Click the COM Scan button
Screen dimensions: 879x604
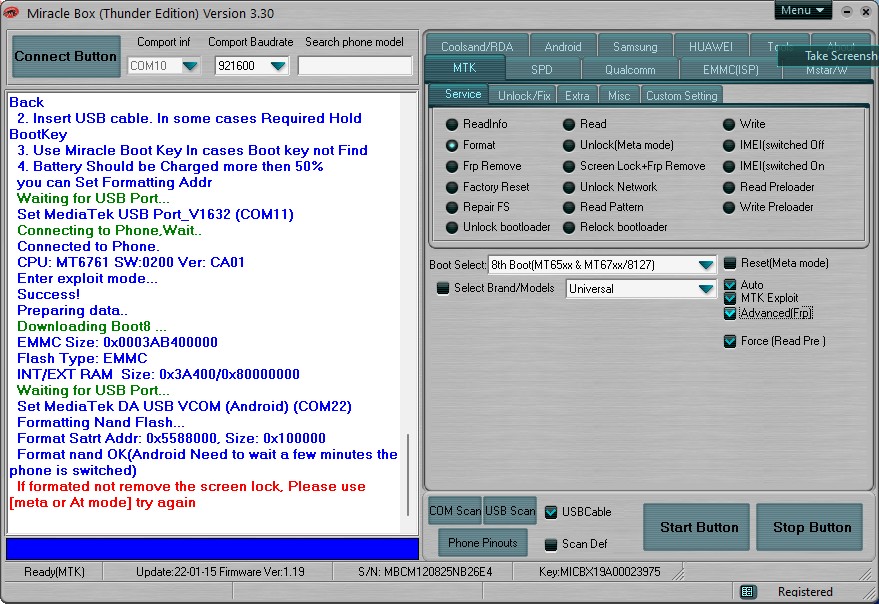tap(455, 511)
